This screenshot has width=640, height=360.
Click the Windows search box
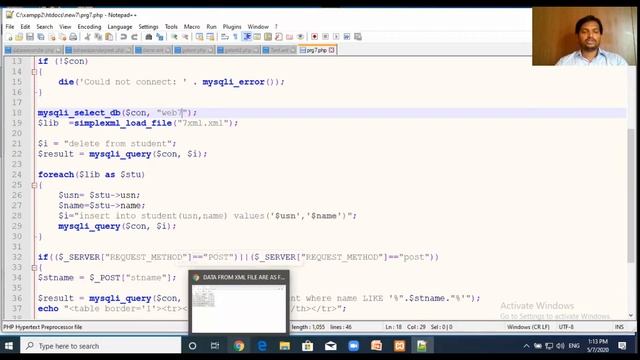coord(101,346)
